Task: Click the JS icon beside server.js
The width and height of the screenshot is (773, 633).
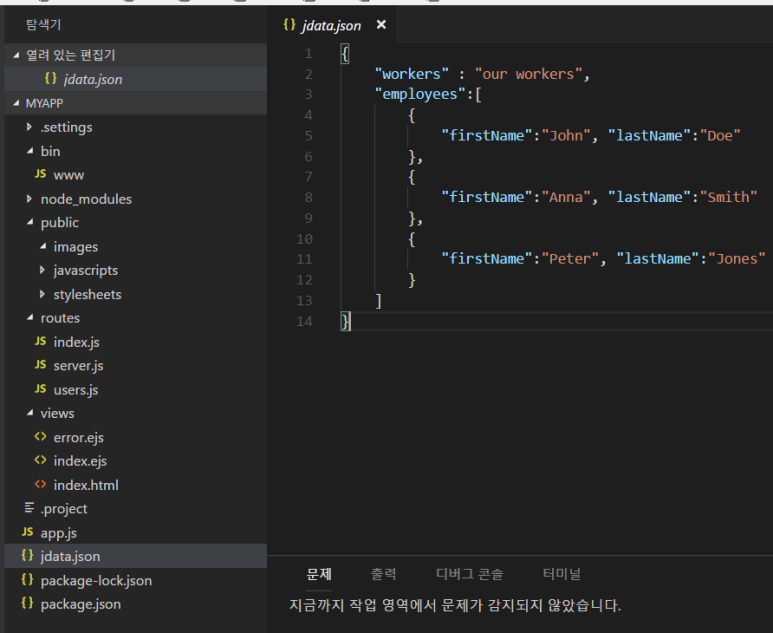Action: coord(41,366)
